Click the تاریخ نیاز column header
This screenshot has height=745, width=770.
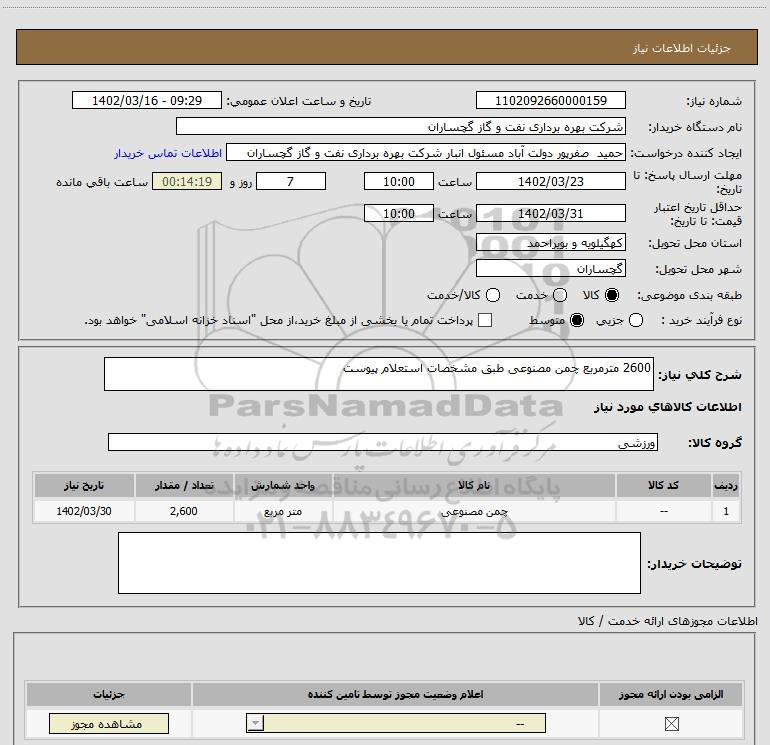pos(84,485)
